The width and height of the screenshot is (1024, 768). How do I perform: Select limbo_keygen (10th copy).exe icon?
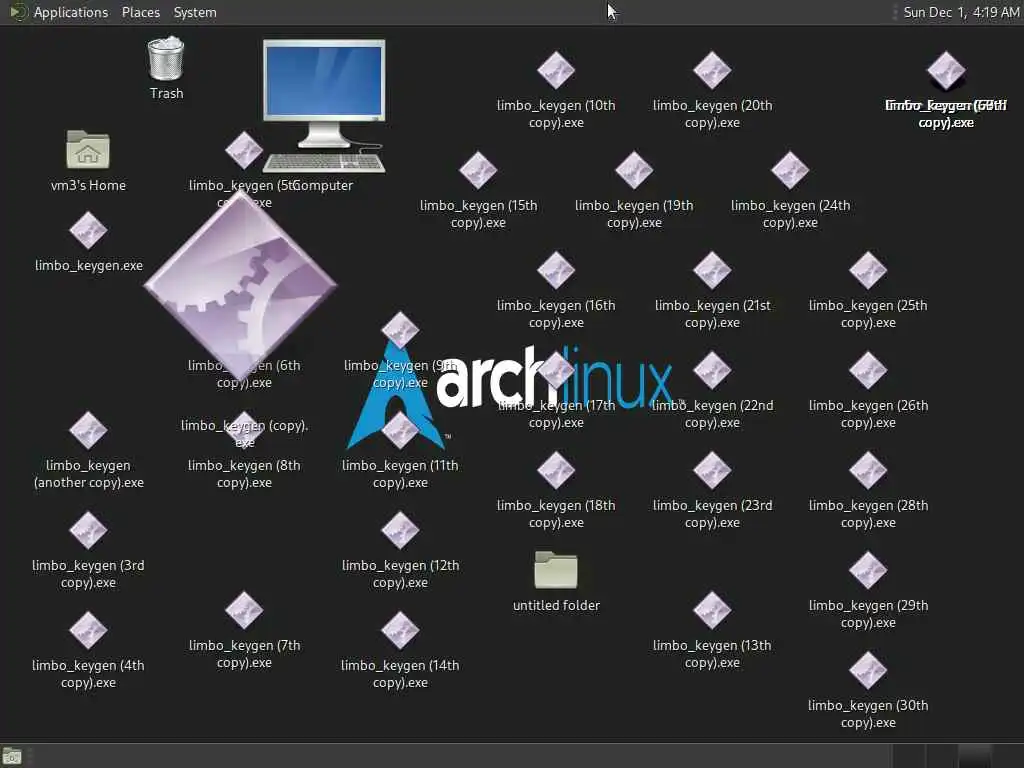click(556, 71)
